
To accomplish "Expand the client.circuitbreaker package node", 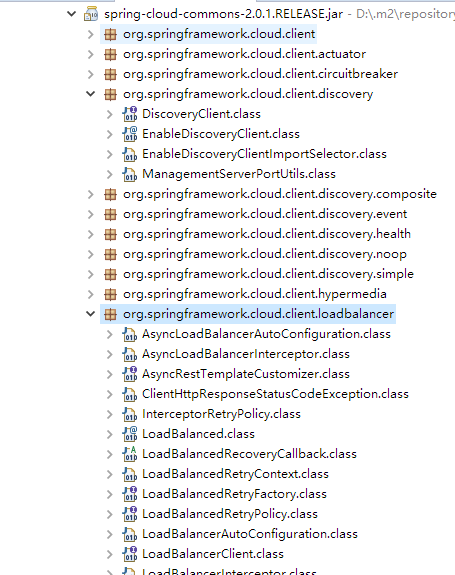I will [91, 74].
